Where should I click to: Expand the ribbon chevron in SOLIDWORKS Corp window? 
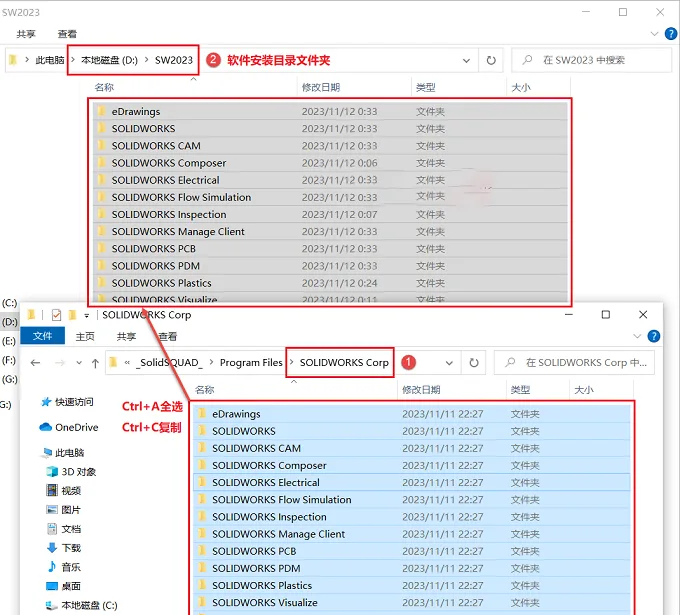point(637,336)
